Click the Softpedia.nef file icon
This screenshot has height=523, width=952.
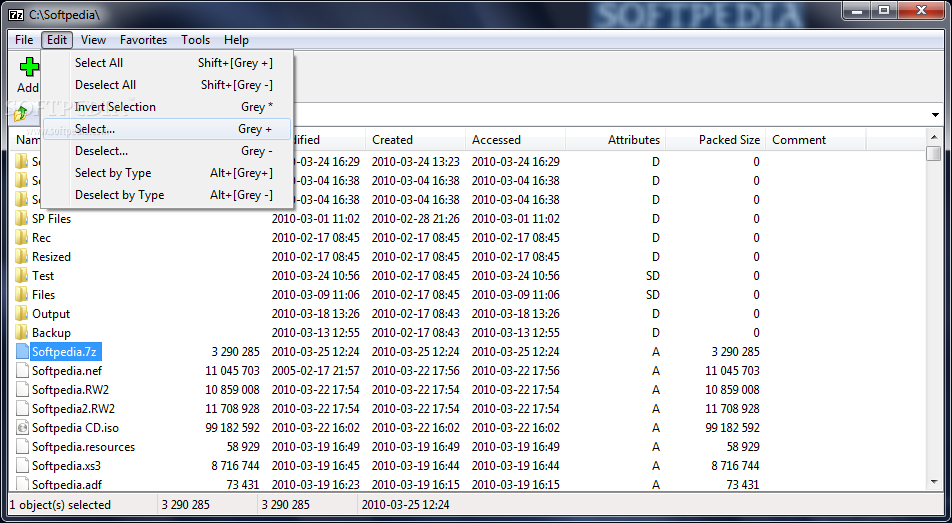[22, 371]
